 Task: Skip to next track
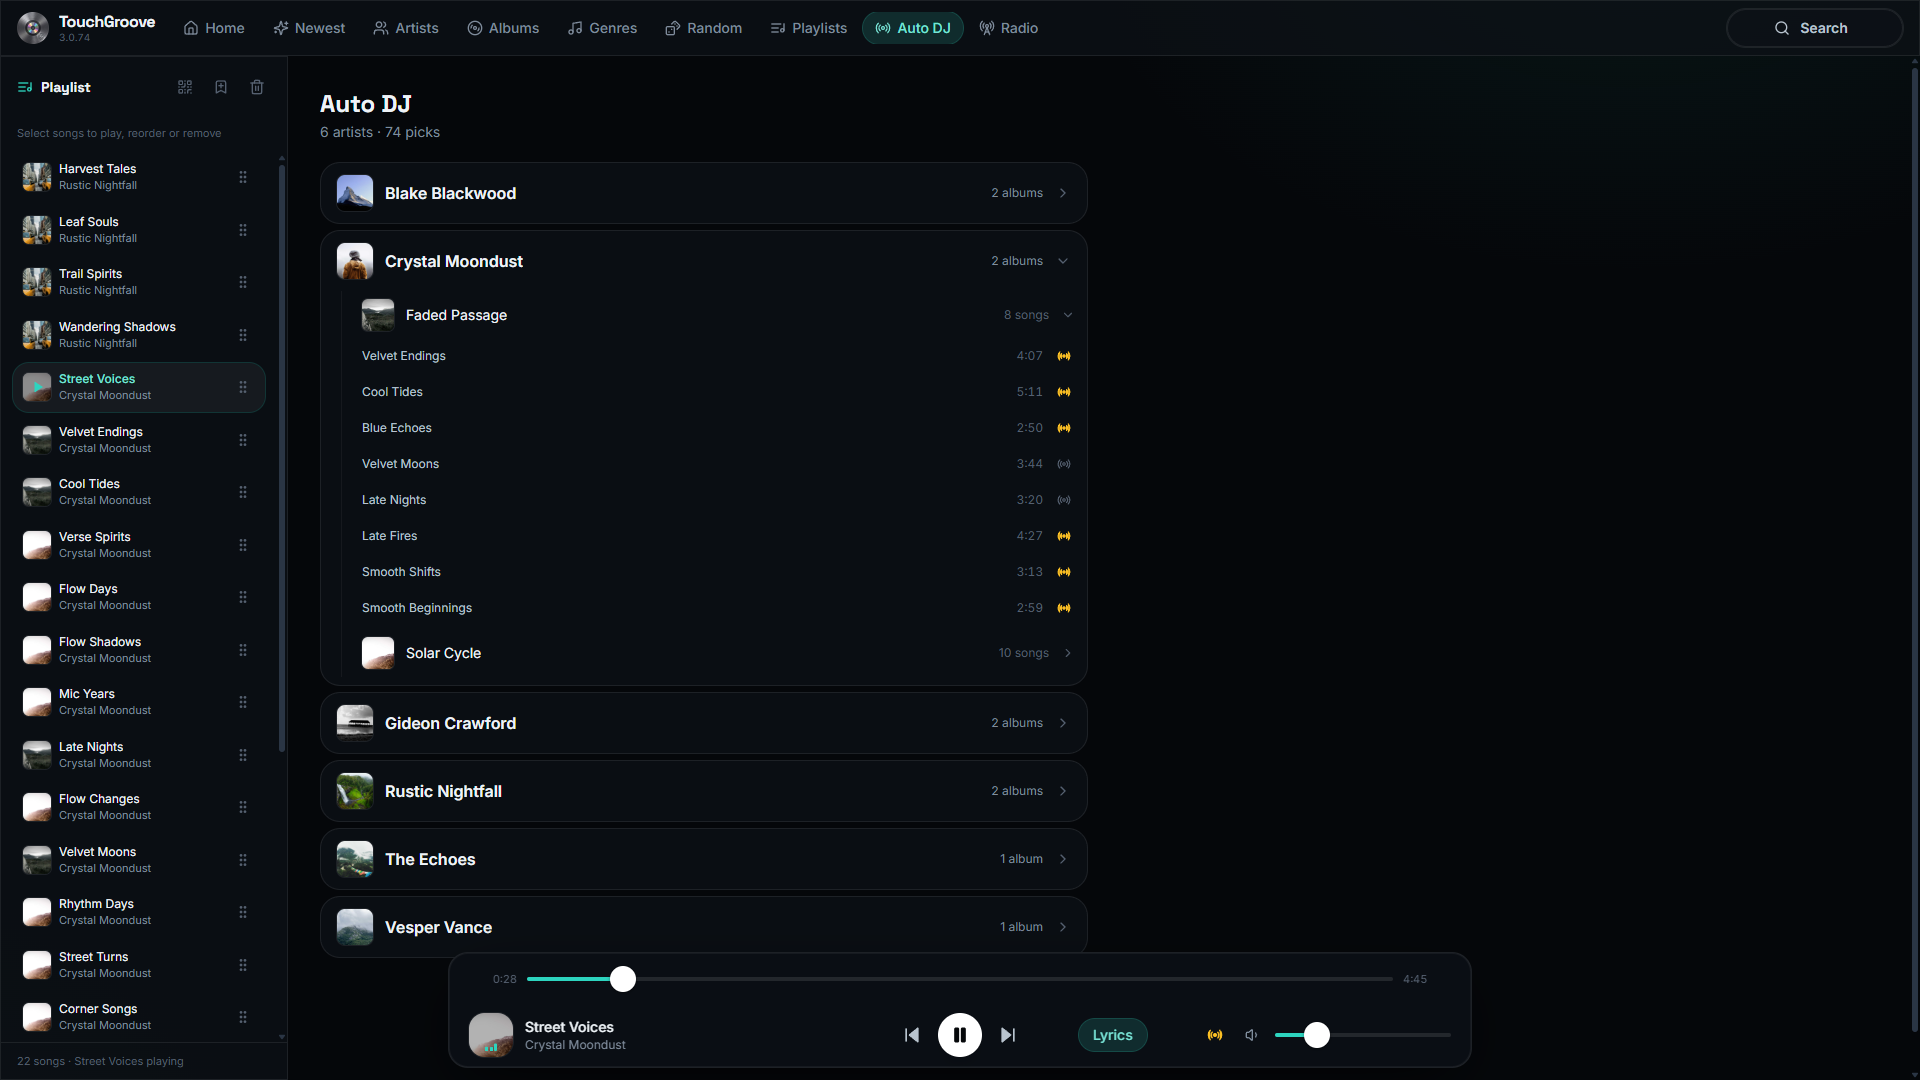click(x=1008, y=1035)
